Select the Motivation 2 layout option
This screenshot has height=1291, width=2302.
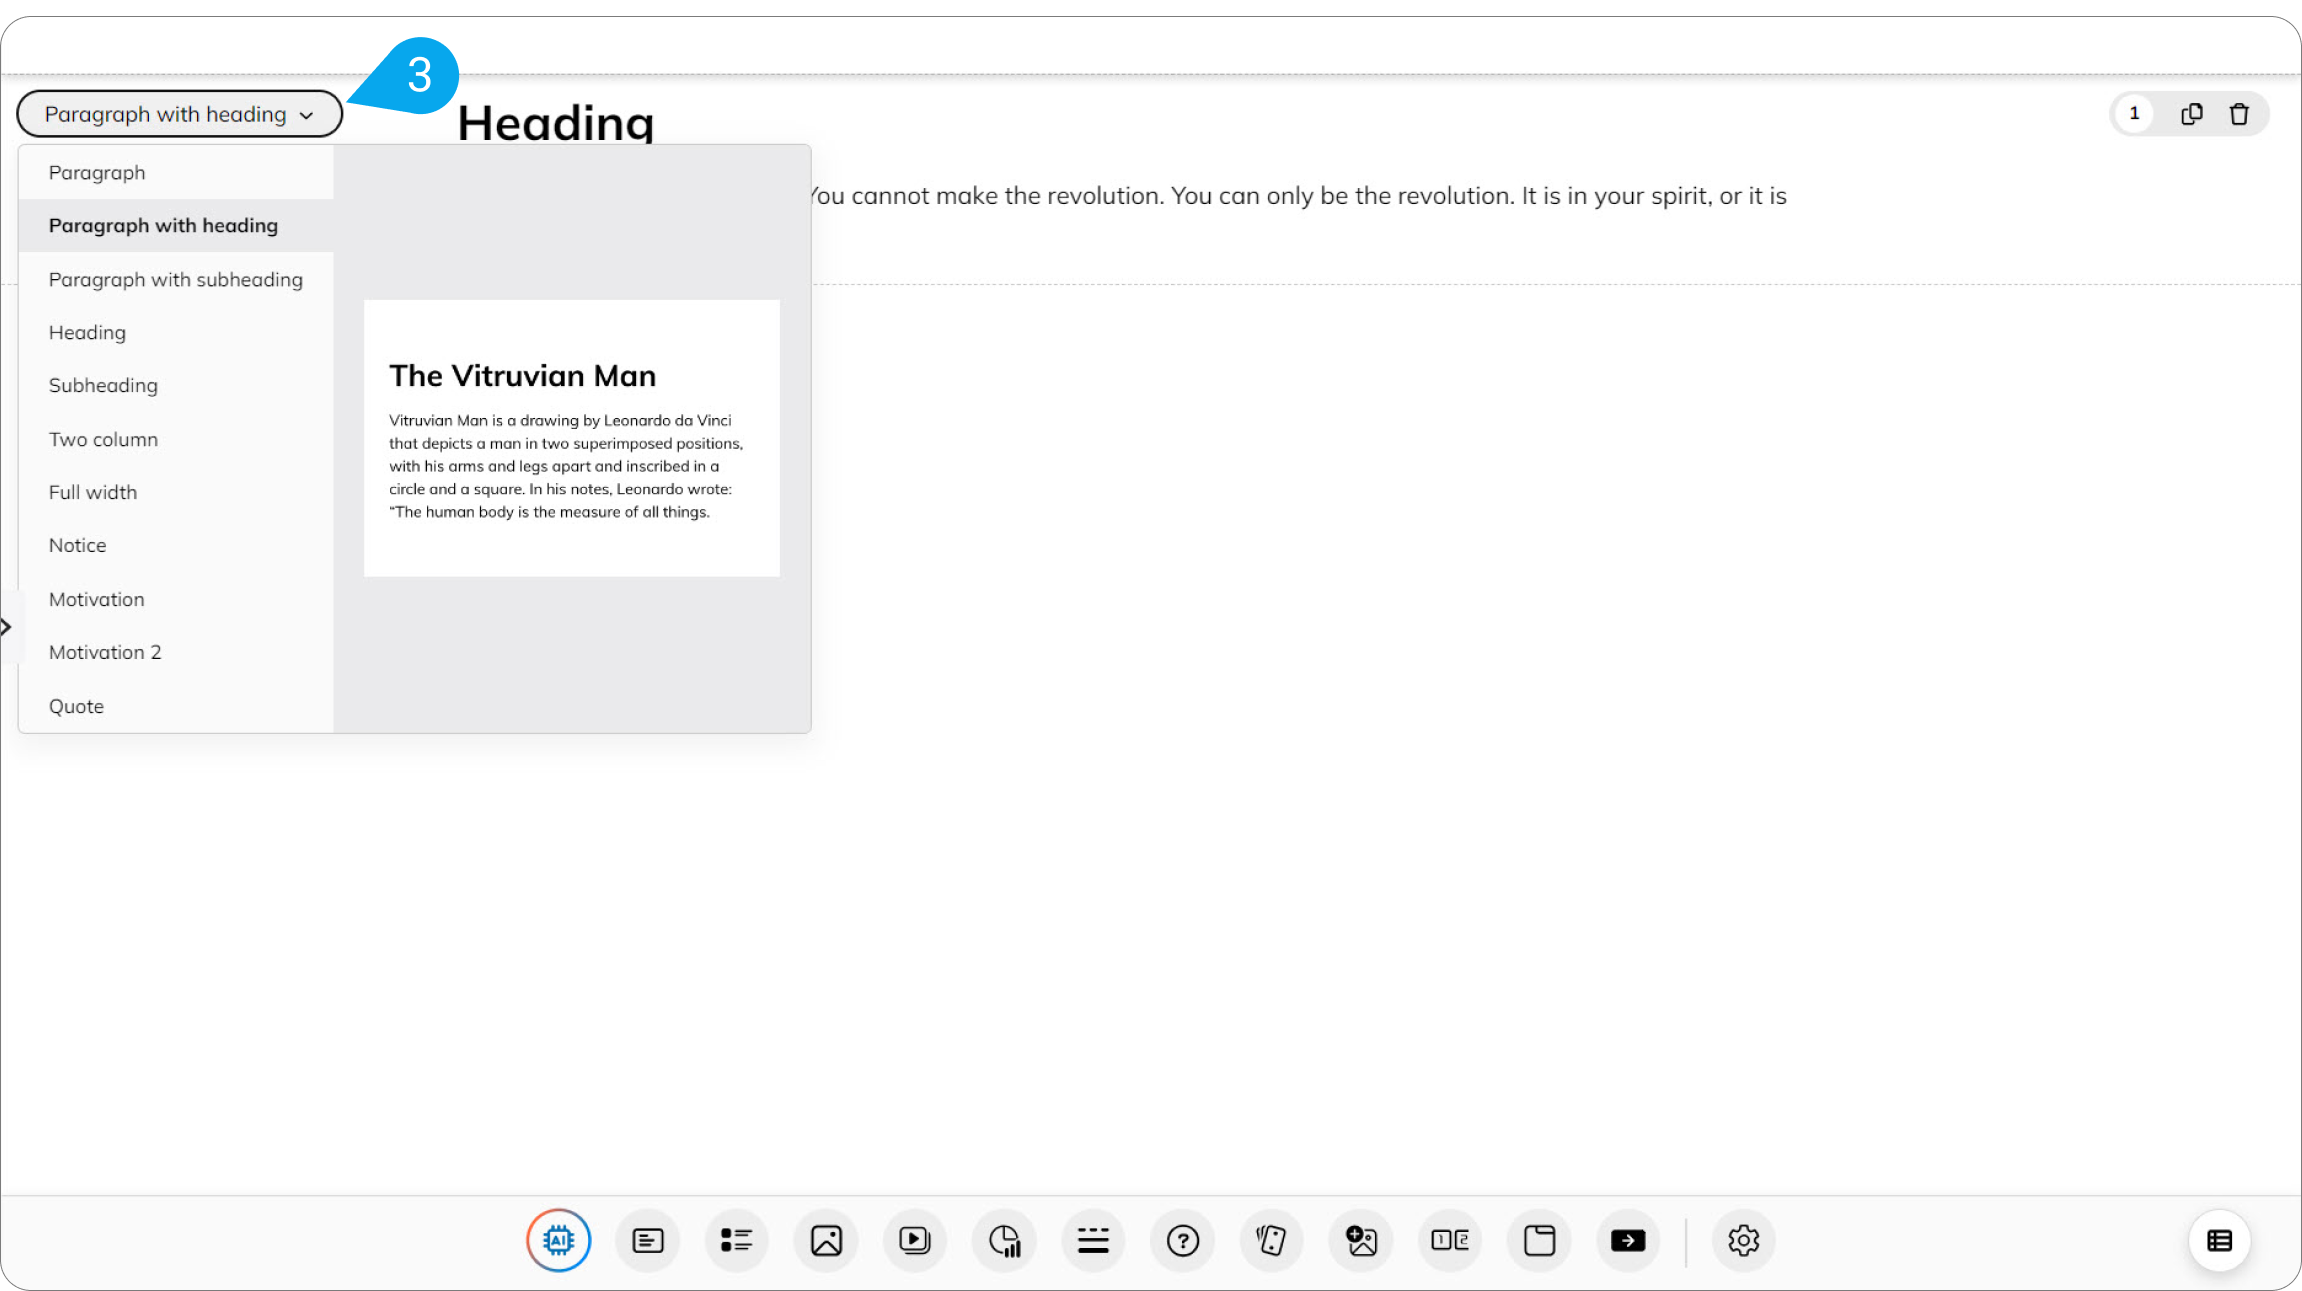click(x=176, y=652)
